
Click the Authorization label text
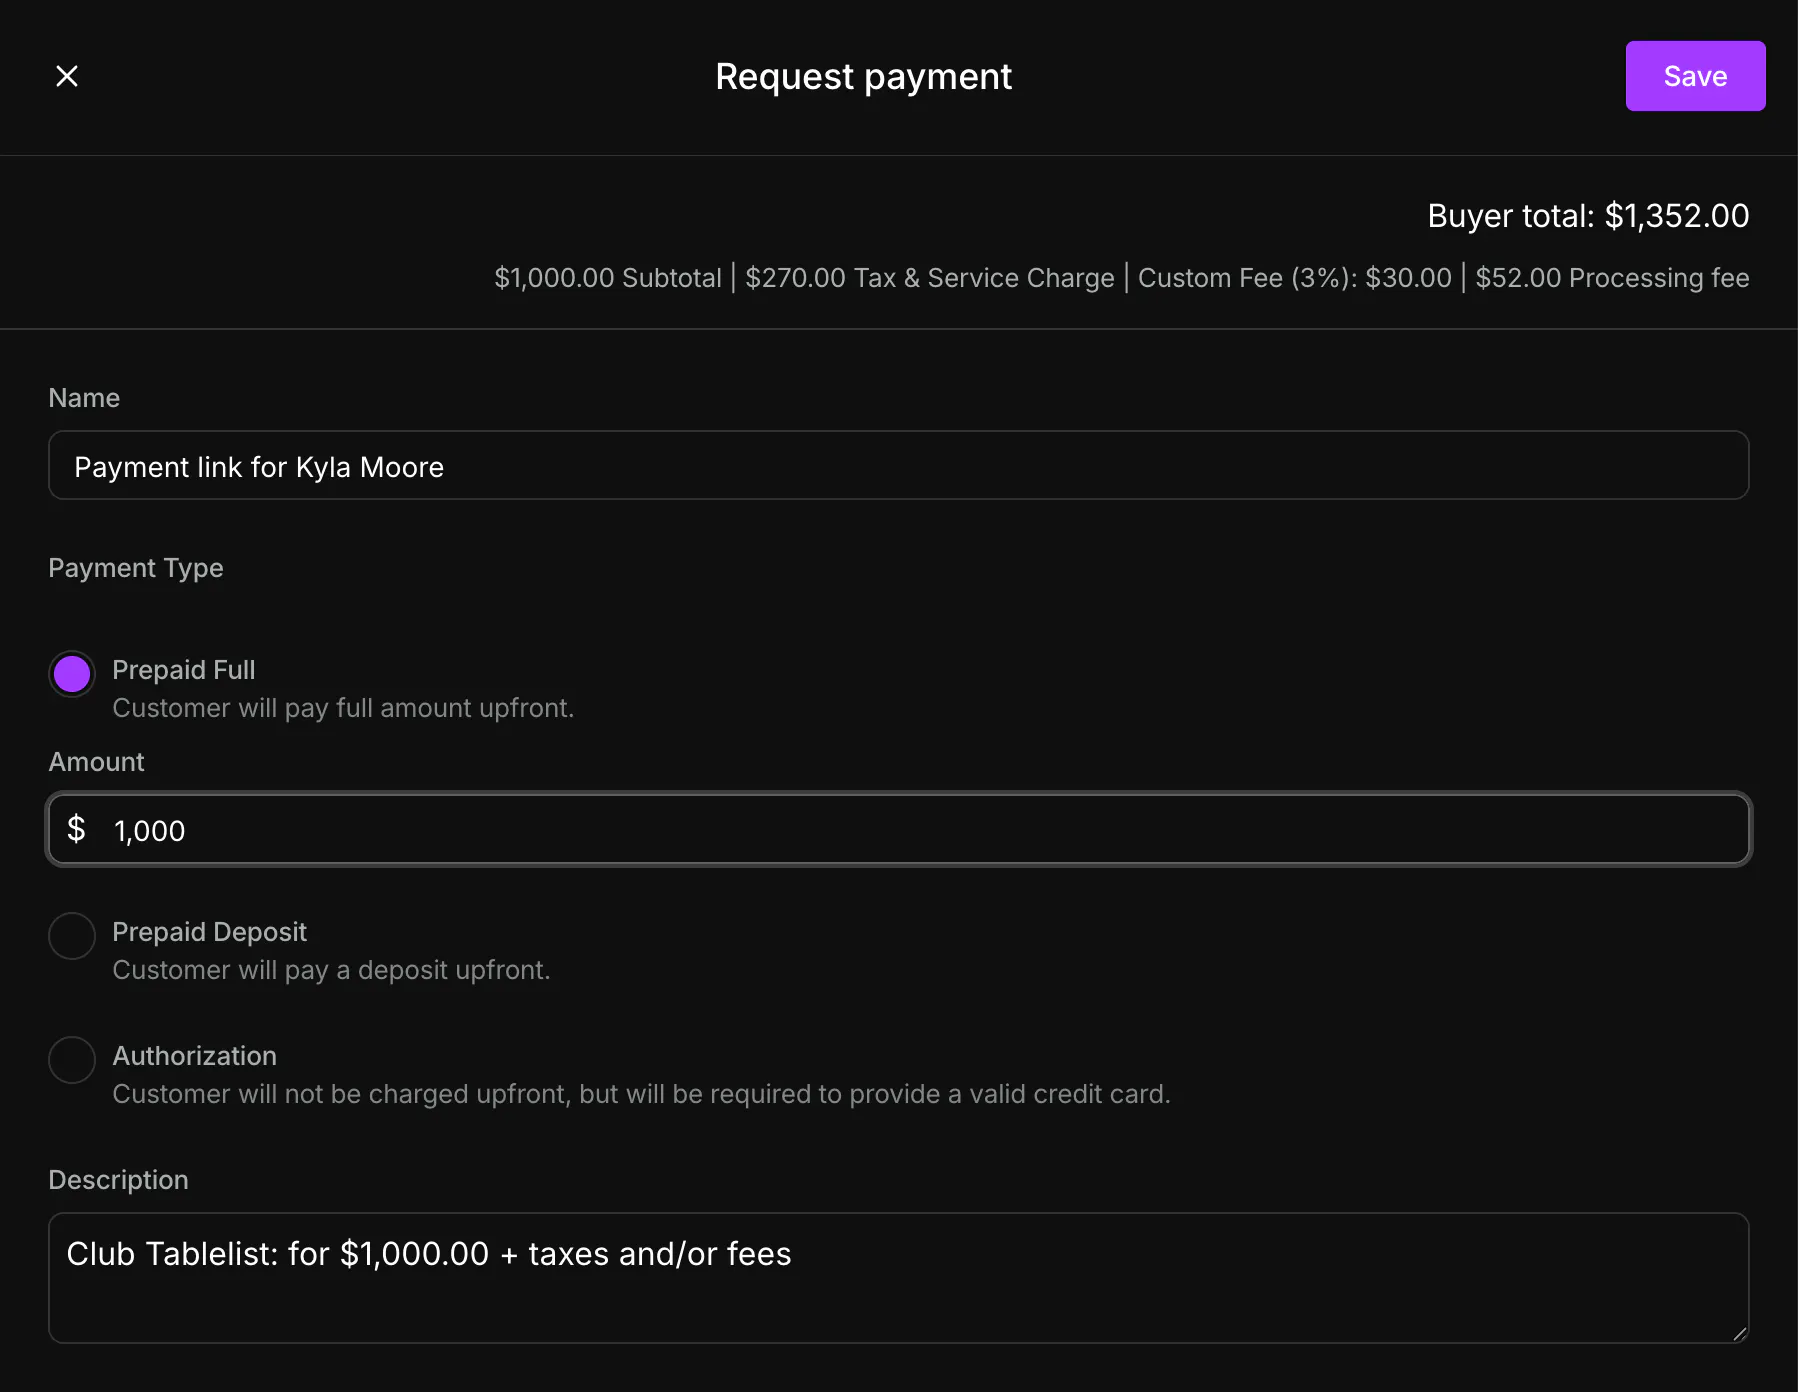coord(194,1056)
